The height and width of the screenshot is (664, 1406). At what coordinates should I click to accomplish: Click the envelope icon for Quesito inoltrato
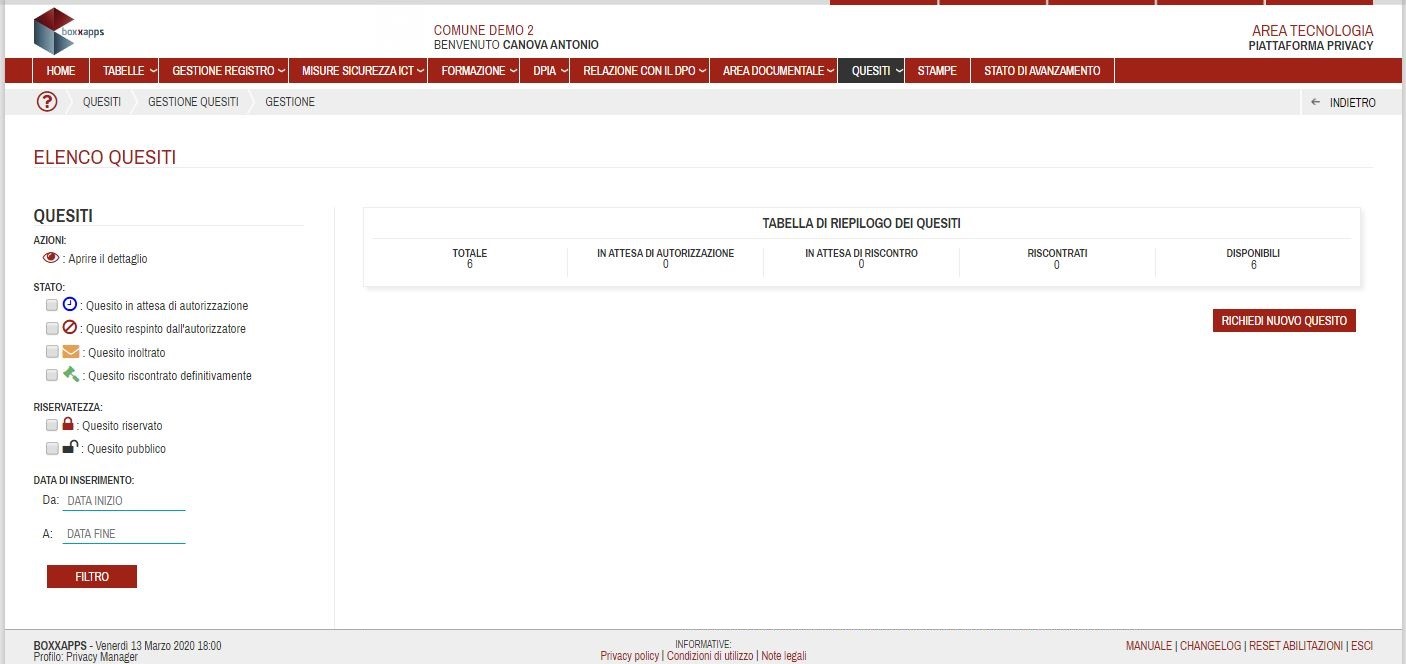[x=71, y=352]
